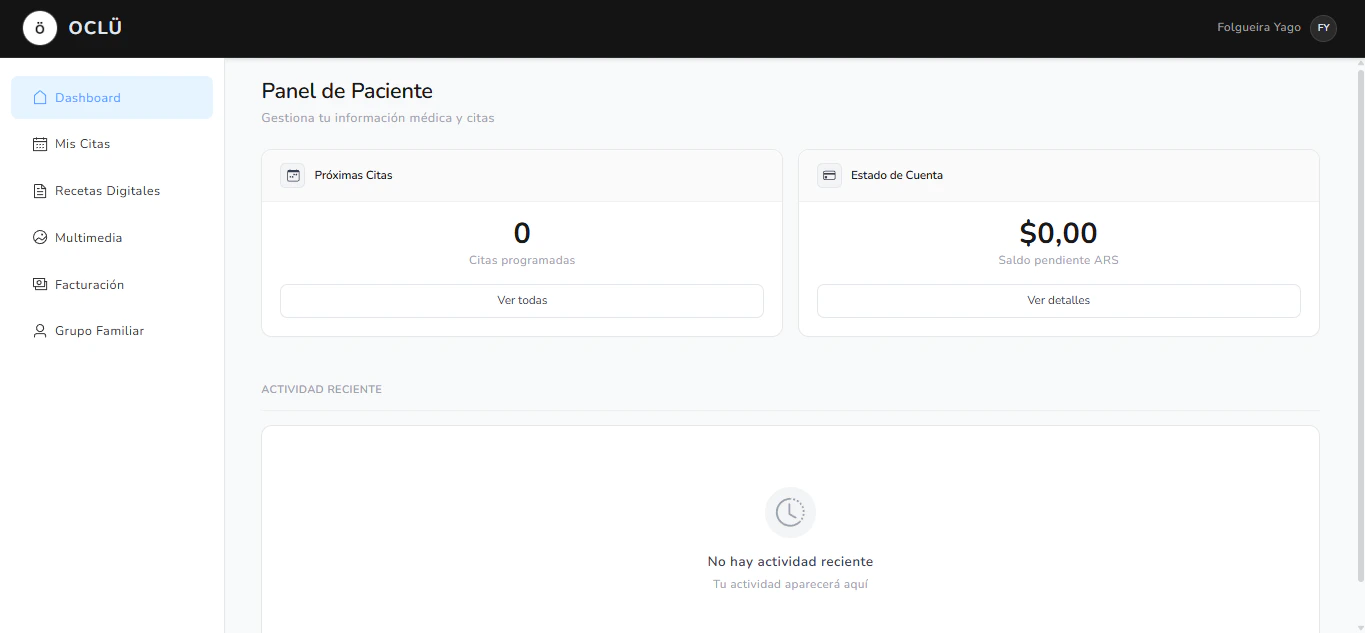Click the Recetas Digitales document icon
Image resolution: width=1365 pixels, height=633 pixels.
[x=40, y=191]
